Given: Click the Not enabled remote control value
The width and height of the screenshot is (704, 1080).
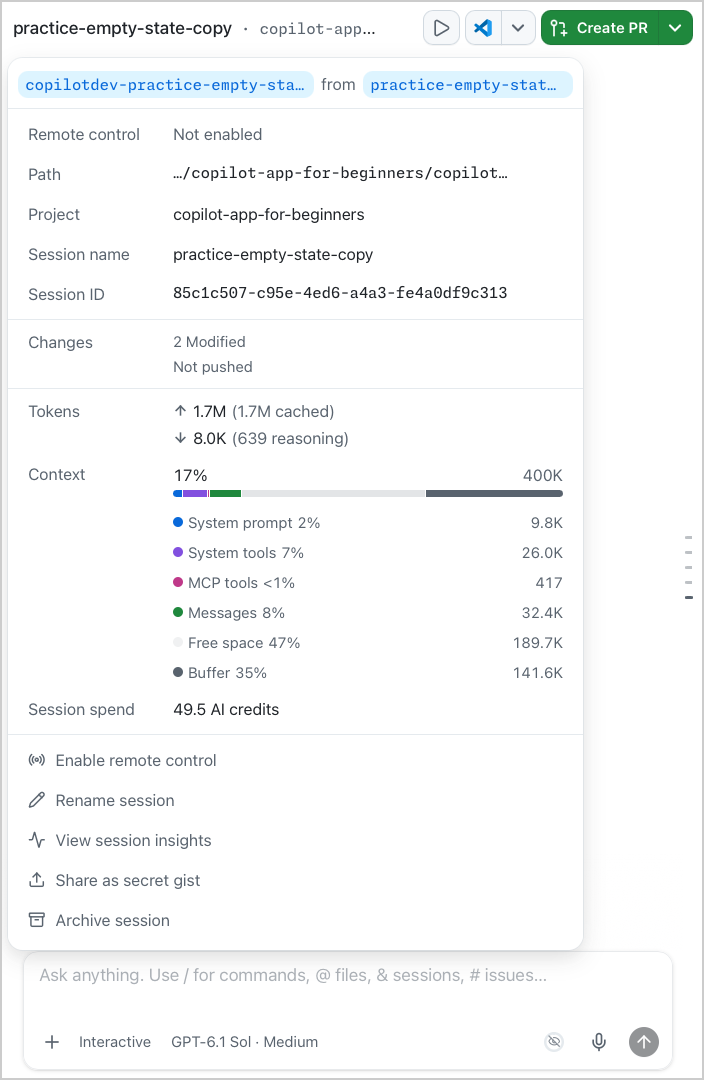Looking at the screenshot, I should [218, 134].
